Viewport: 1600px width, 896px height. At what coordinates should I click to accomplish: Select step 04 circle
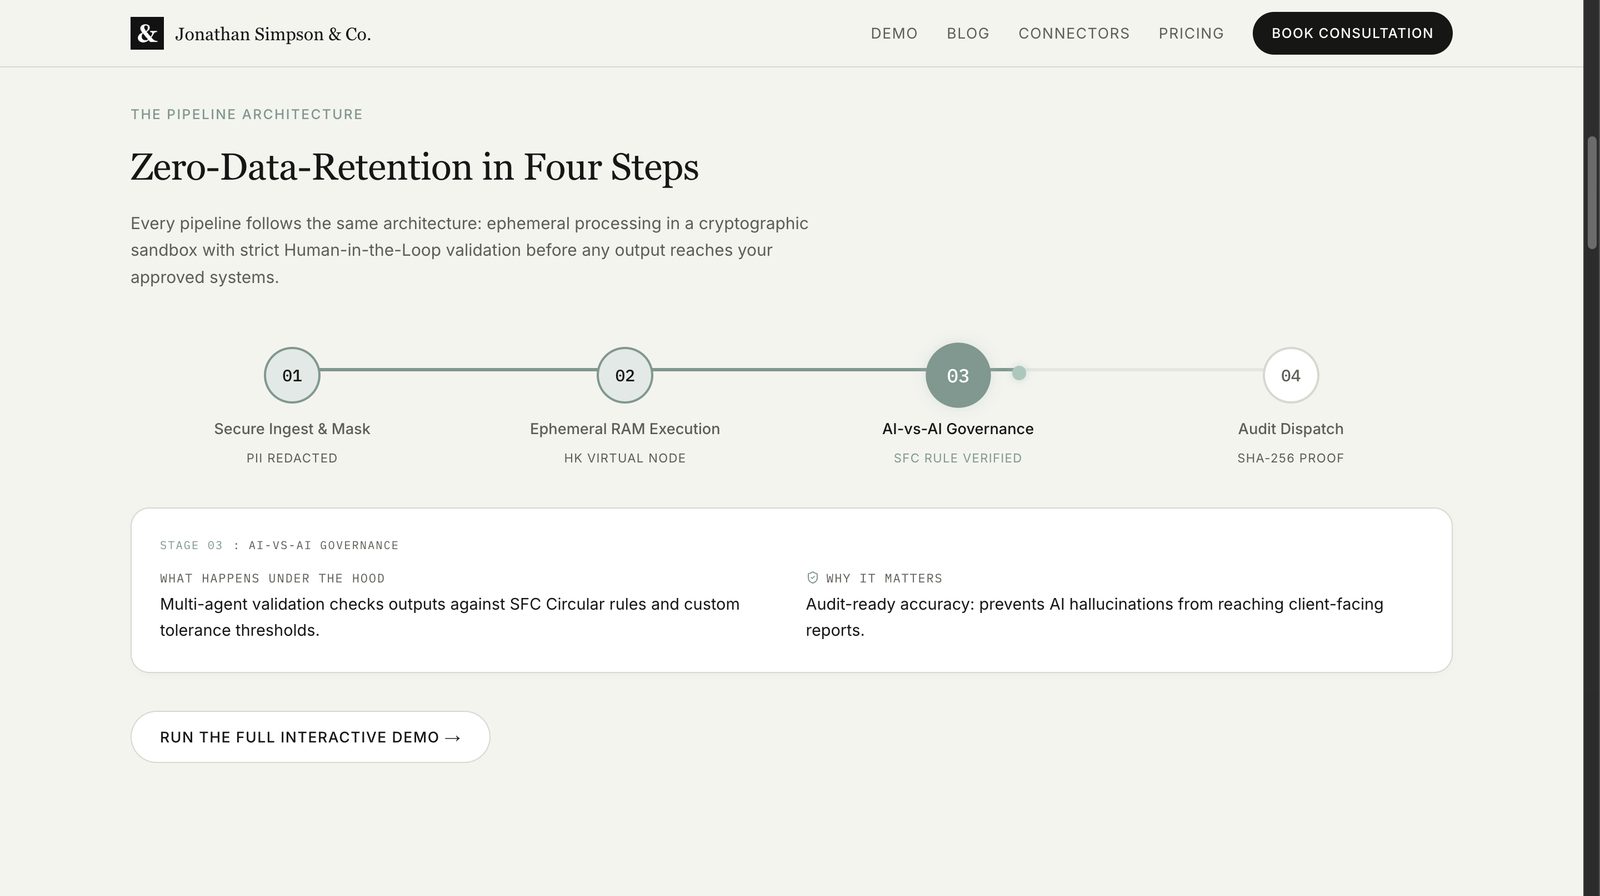click(1291, 375)
